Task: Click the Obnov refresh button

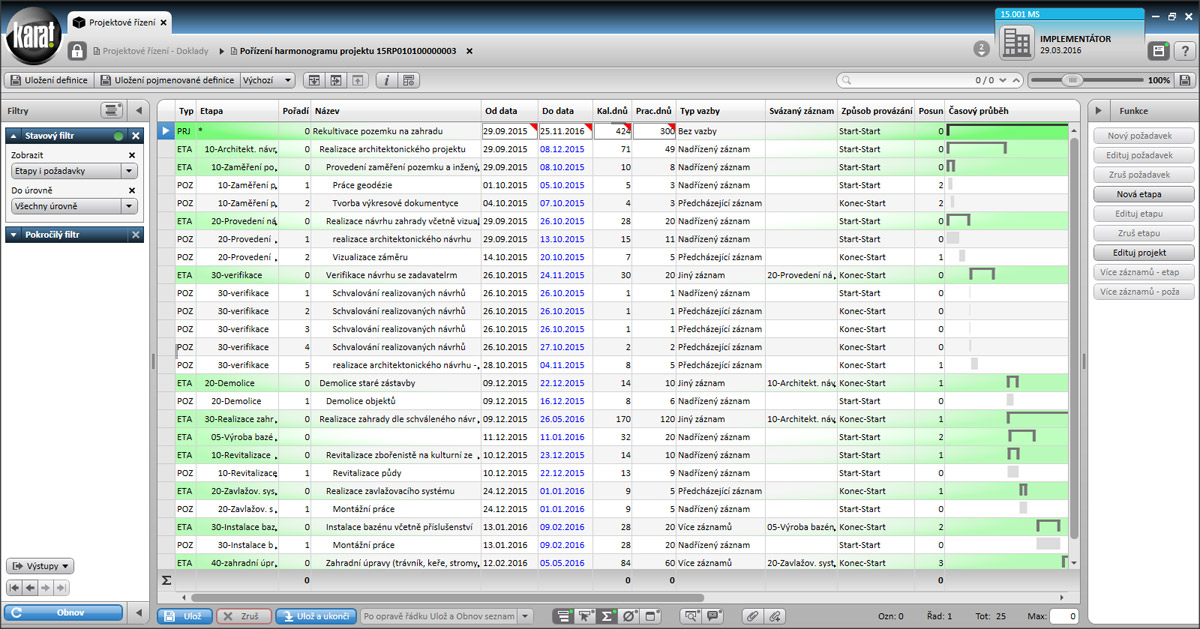Action: pos(62,612)
